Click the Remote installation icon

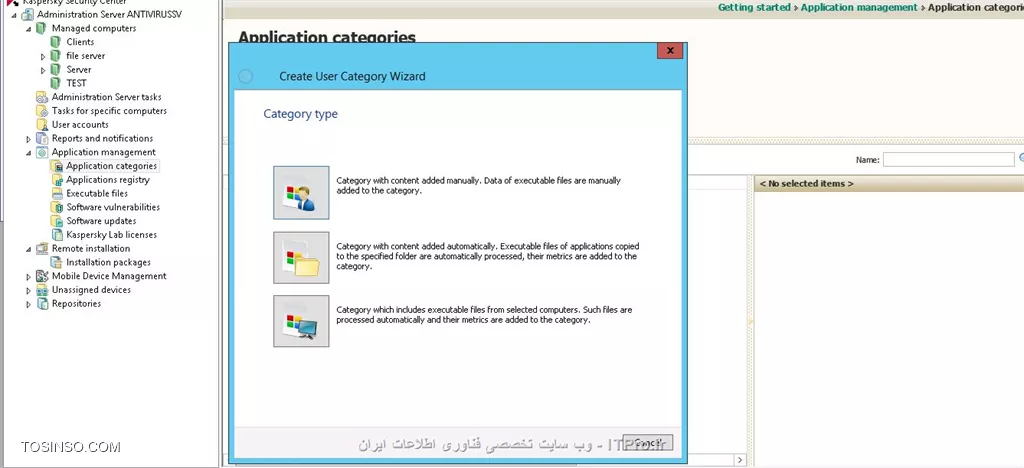pyautogui.click(x=42, y=248)
